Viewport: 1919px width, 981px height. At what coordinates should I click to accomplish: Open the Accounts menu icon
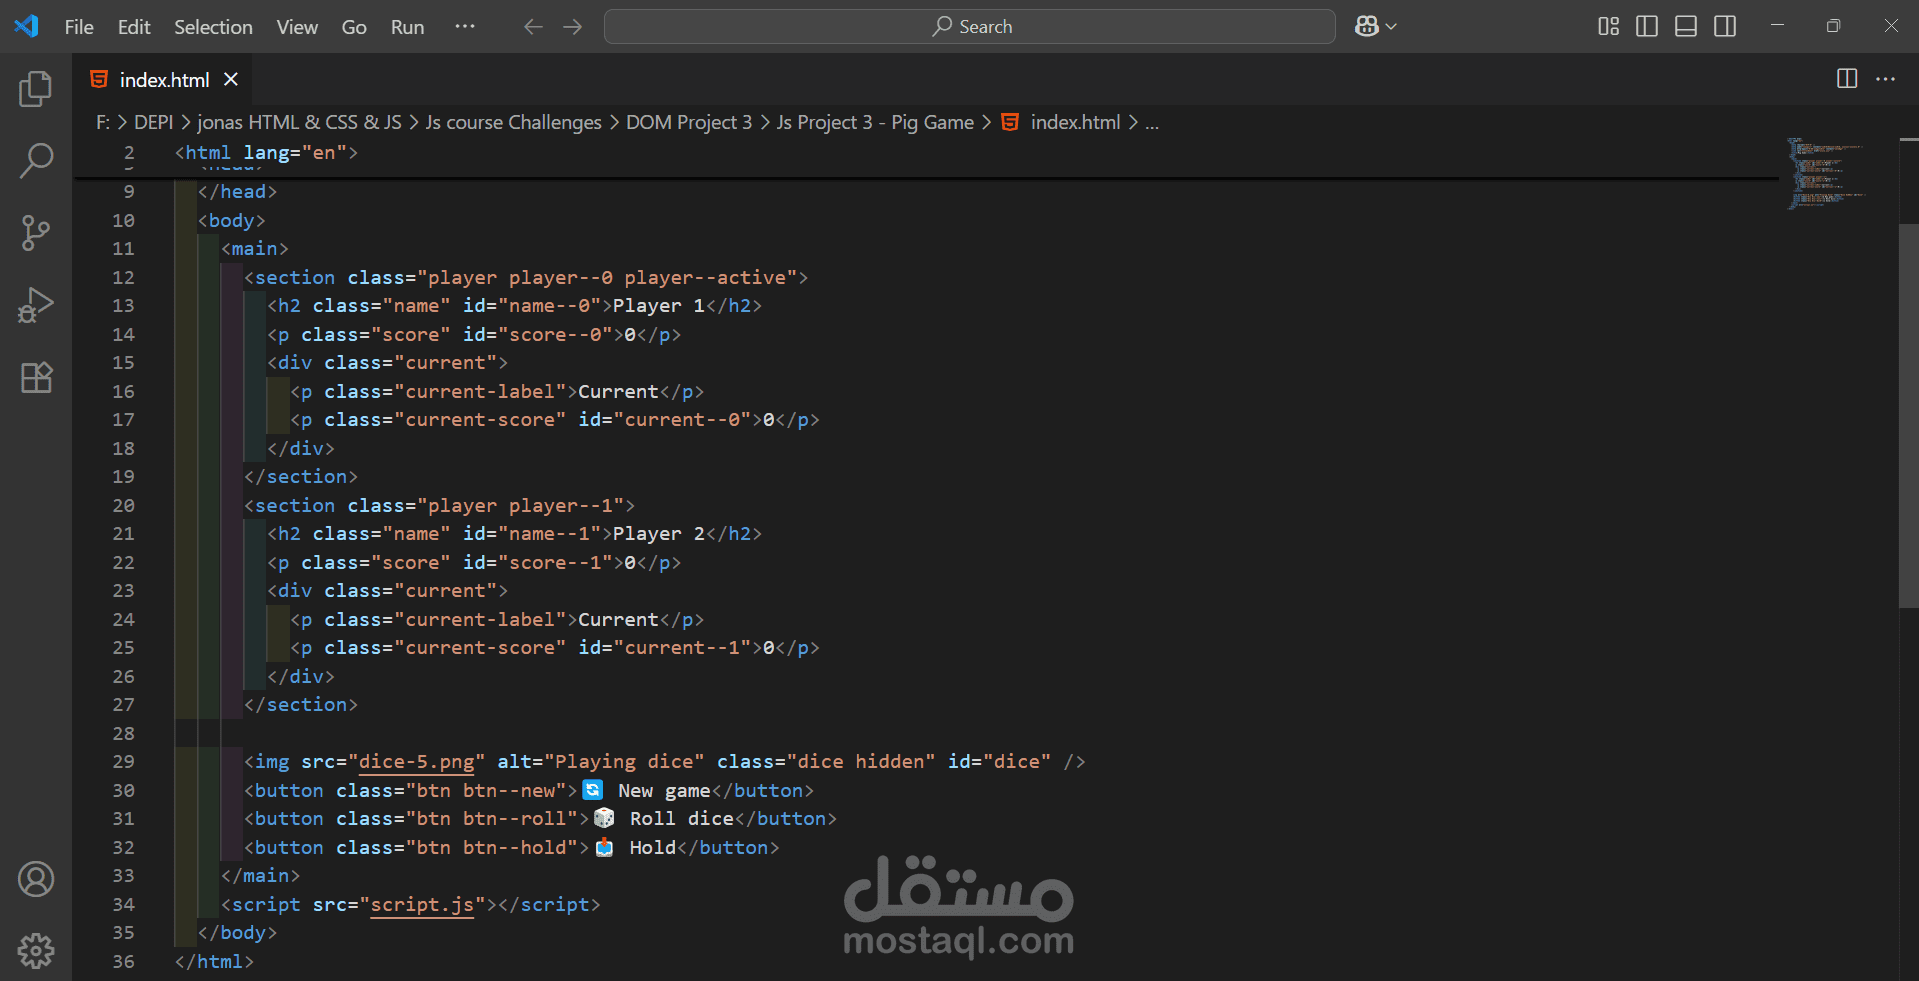(36, 879)
